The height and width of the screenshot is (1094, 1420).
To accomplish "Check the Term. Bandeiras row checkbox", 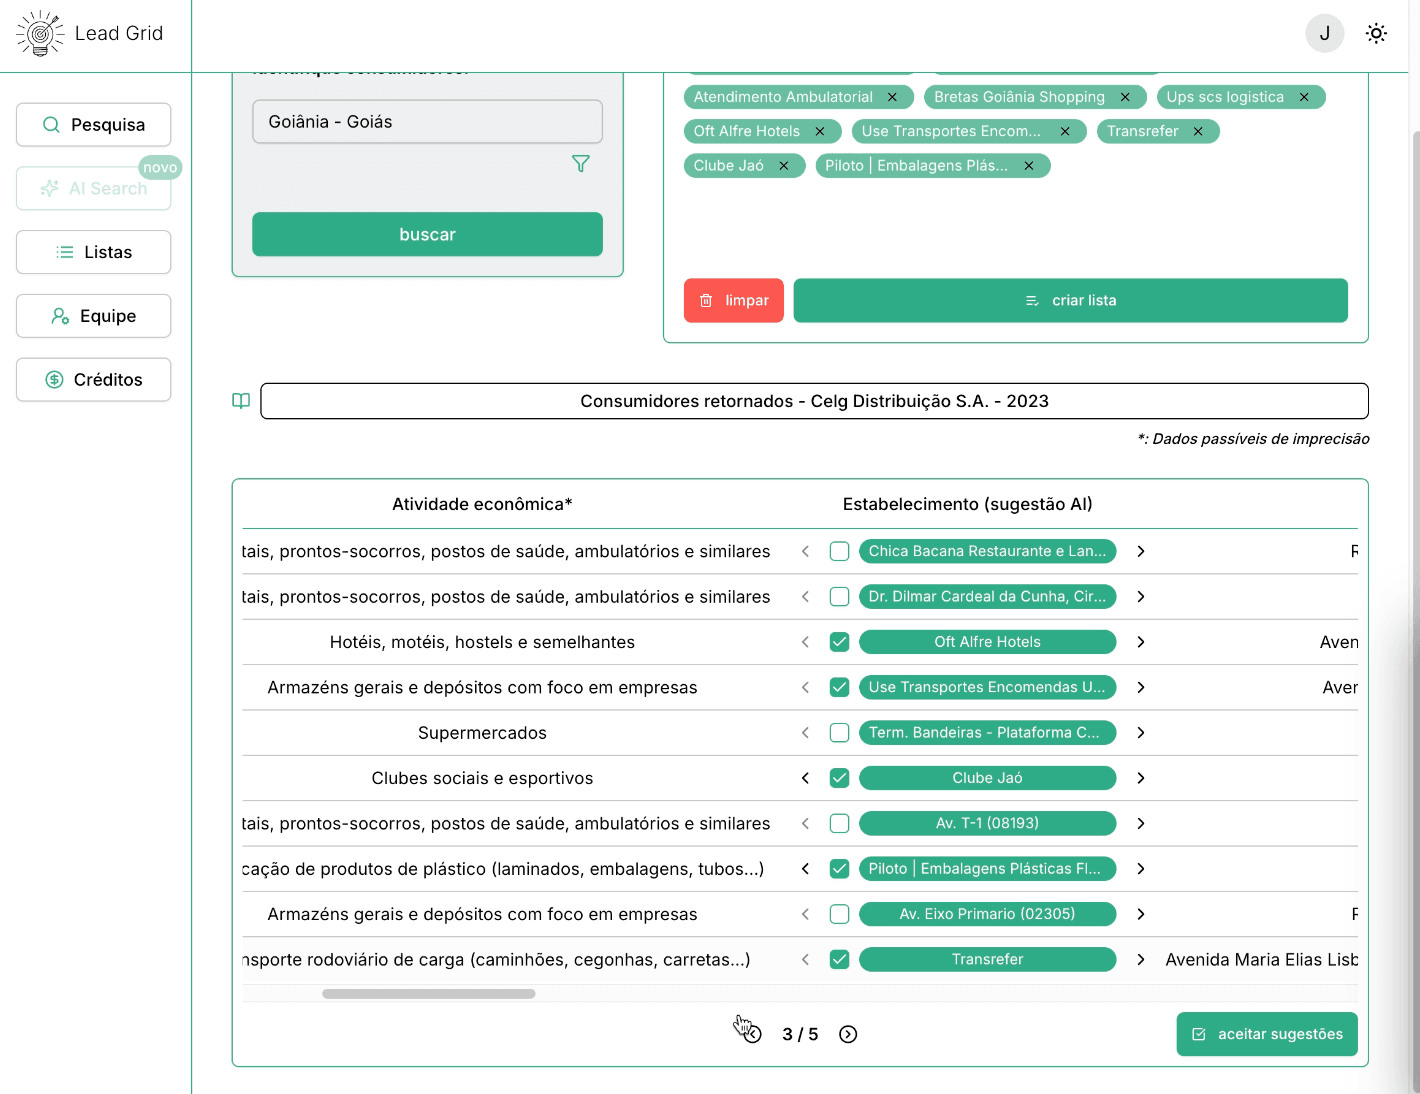I will [839, 733].
